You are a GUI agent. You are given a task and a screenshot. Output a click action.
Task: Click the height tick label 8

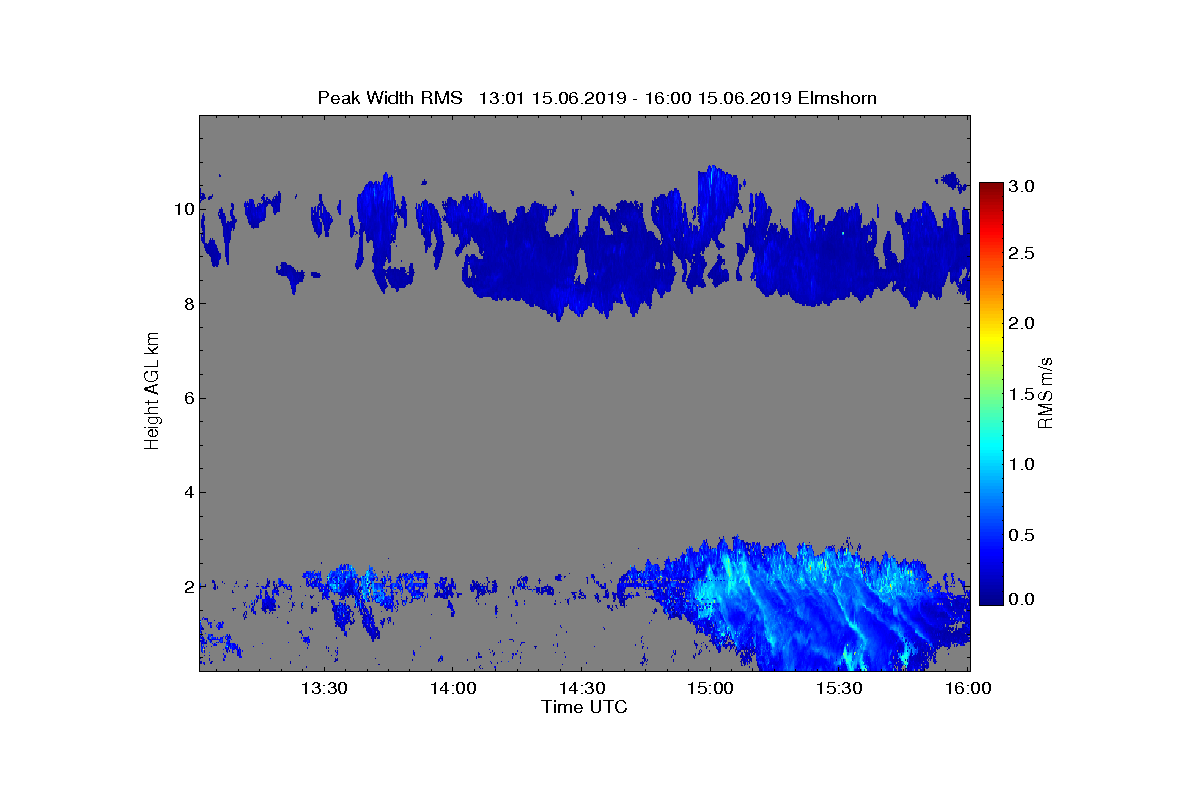(188, 304)
